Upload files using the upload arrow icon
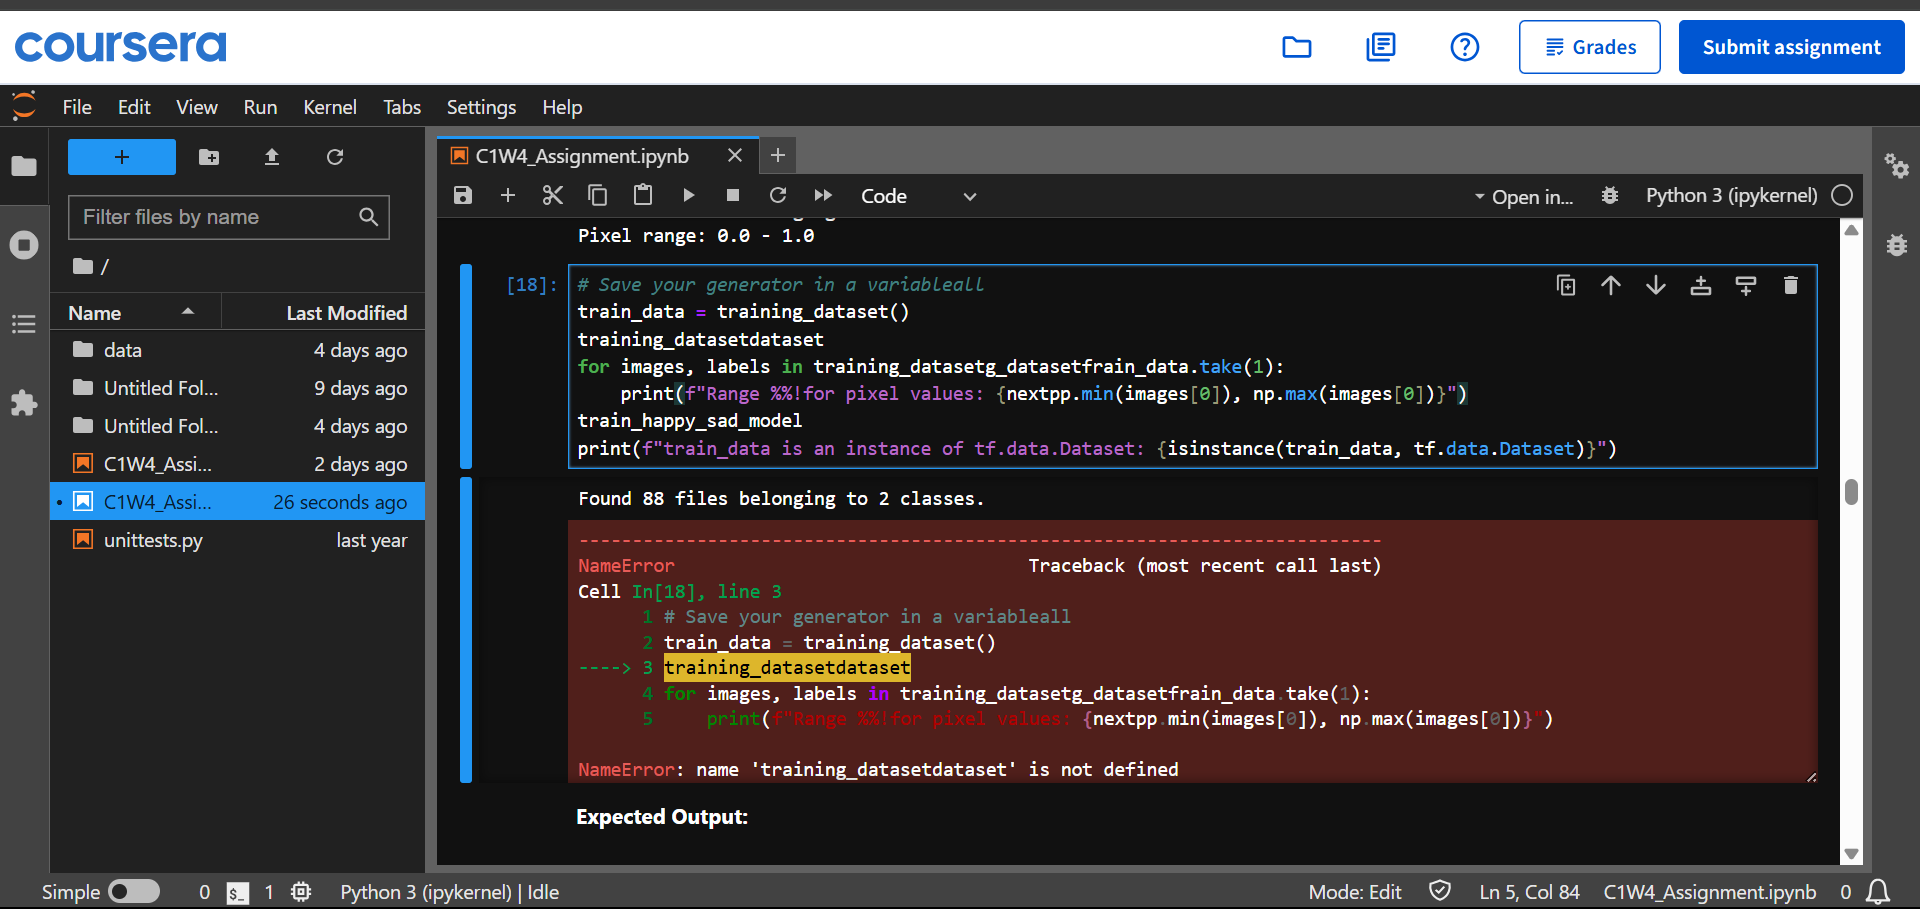This screenshot has height=909, width=1920. [x=272, y=157]
